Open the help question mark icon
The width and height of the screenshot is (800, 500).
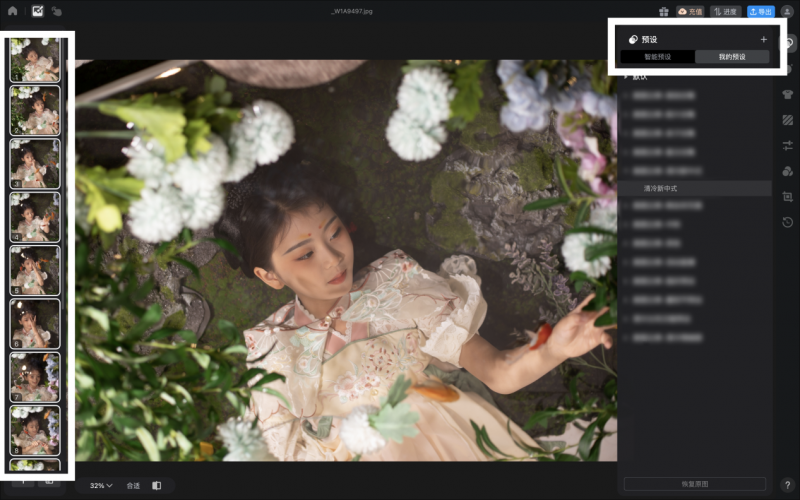pyautogui.click(x=787, y=485)
